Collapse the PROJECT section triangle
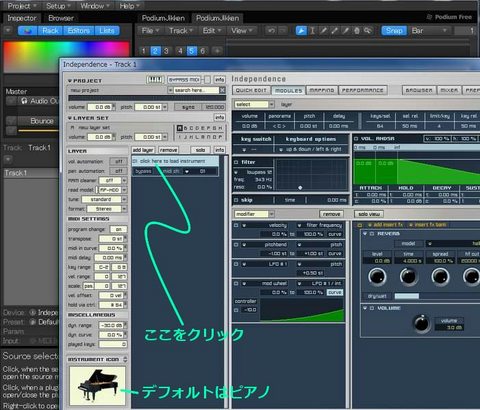Screen dimensions: 480x410 [x=70, y=81]
